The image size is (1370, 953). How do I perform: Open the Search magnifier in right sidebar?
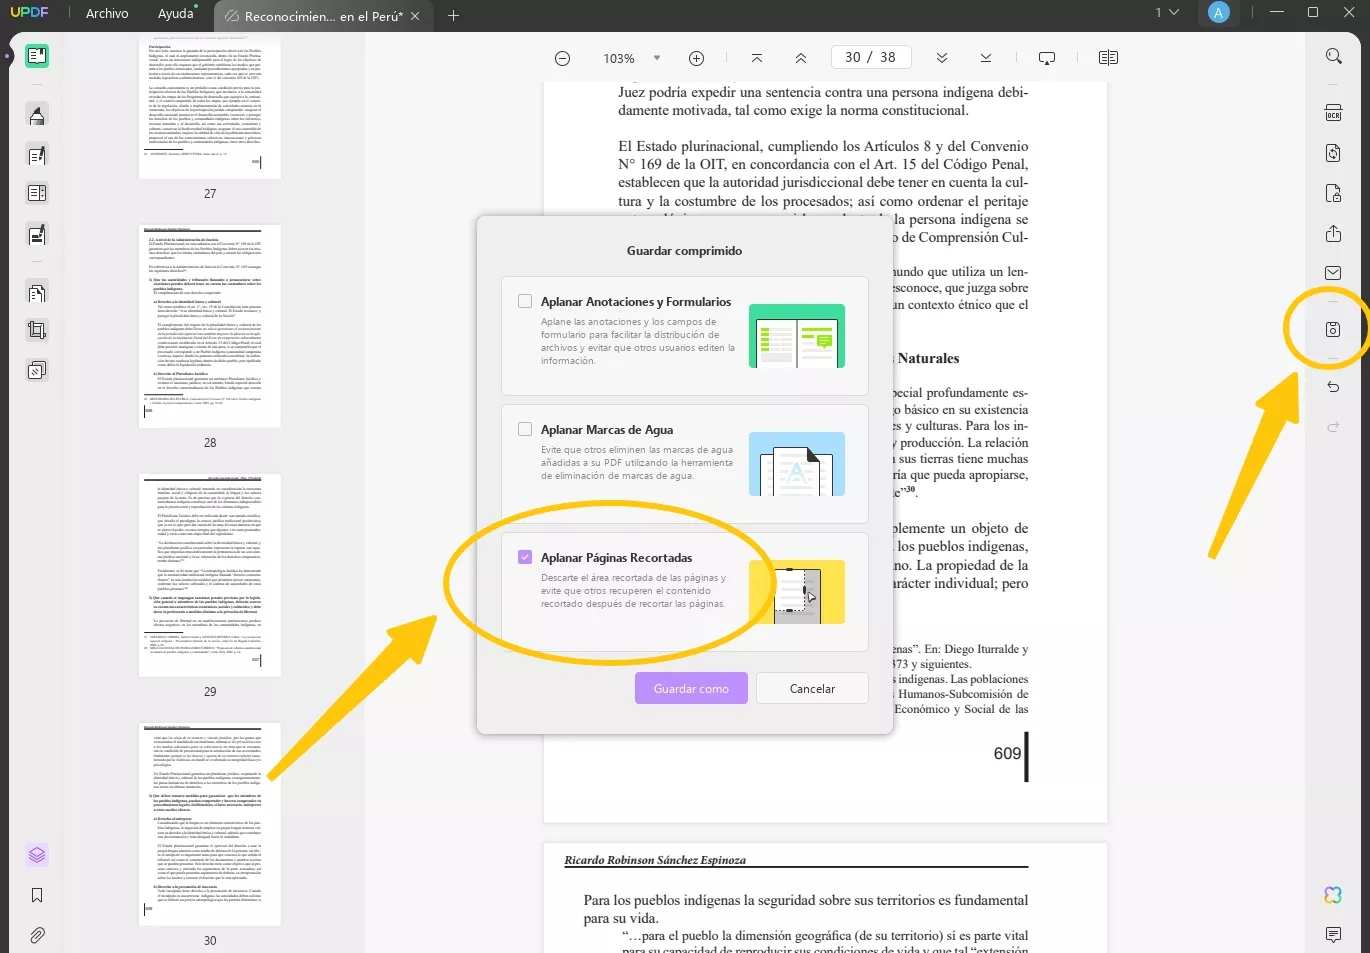1333,56
